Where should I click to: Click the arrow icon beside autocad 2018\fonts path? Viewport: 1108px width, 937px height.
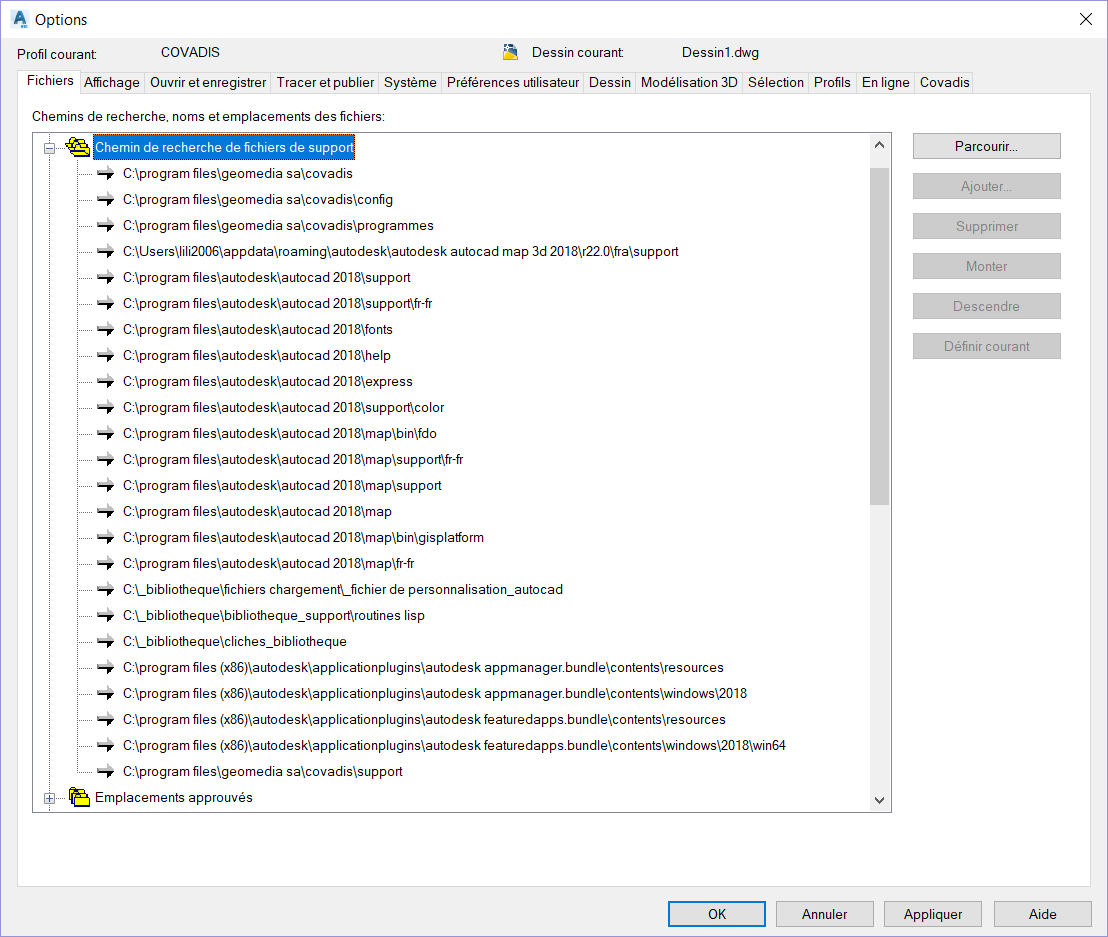click(106, 329)
